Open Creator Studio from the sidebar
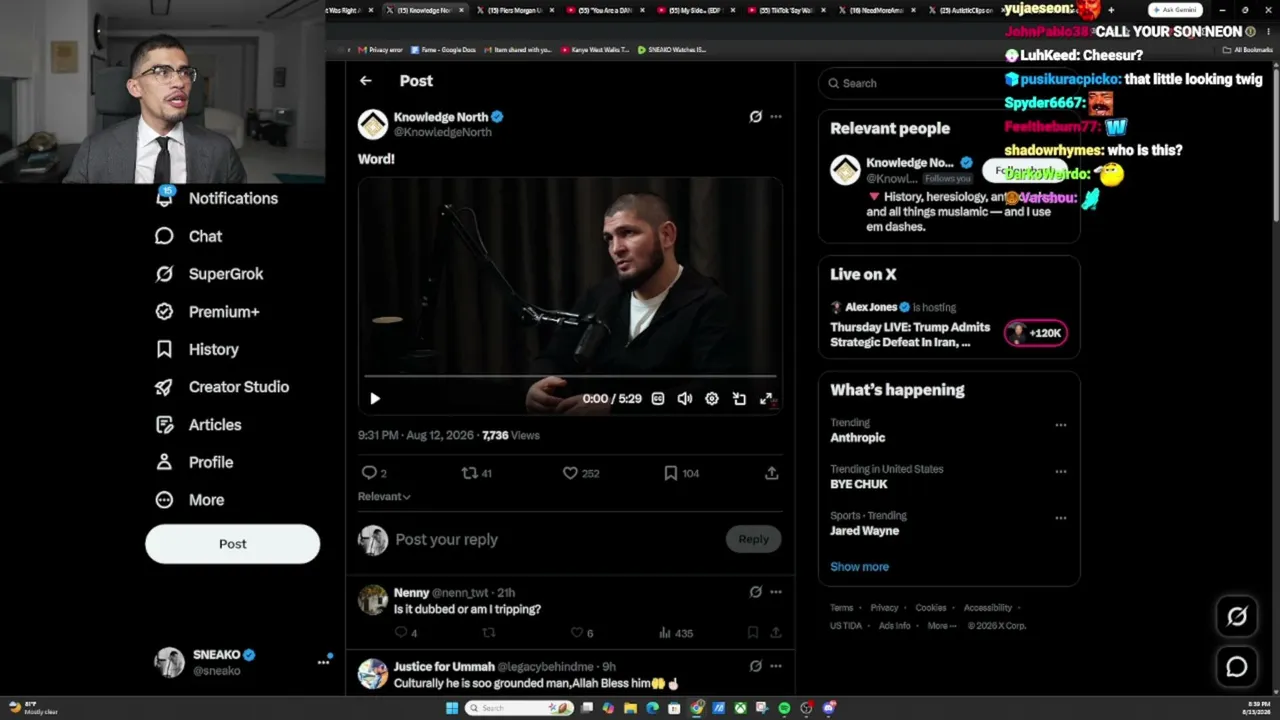 [222, 387]
